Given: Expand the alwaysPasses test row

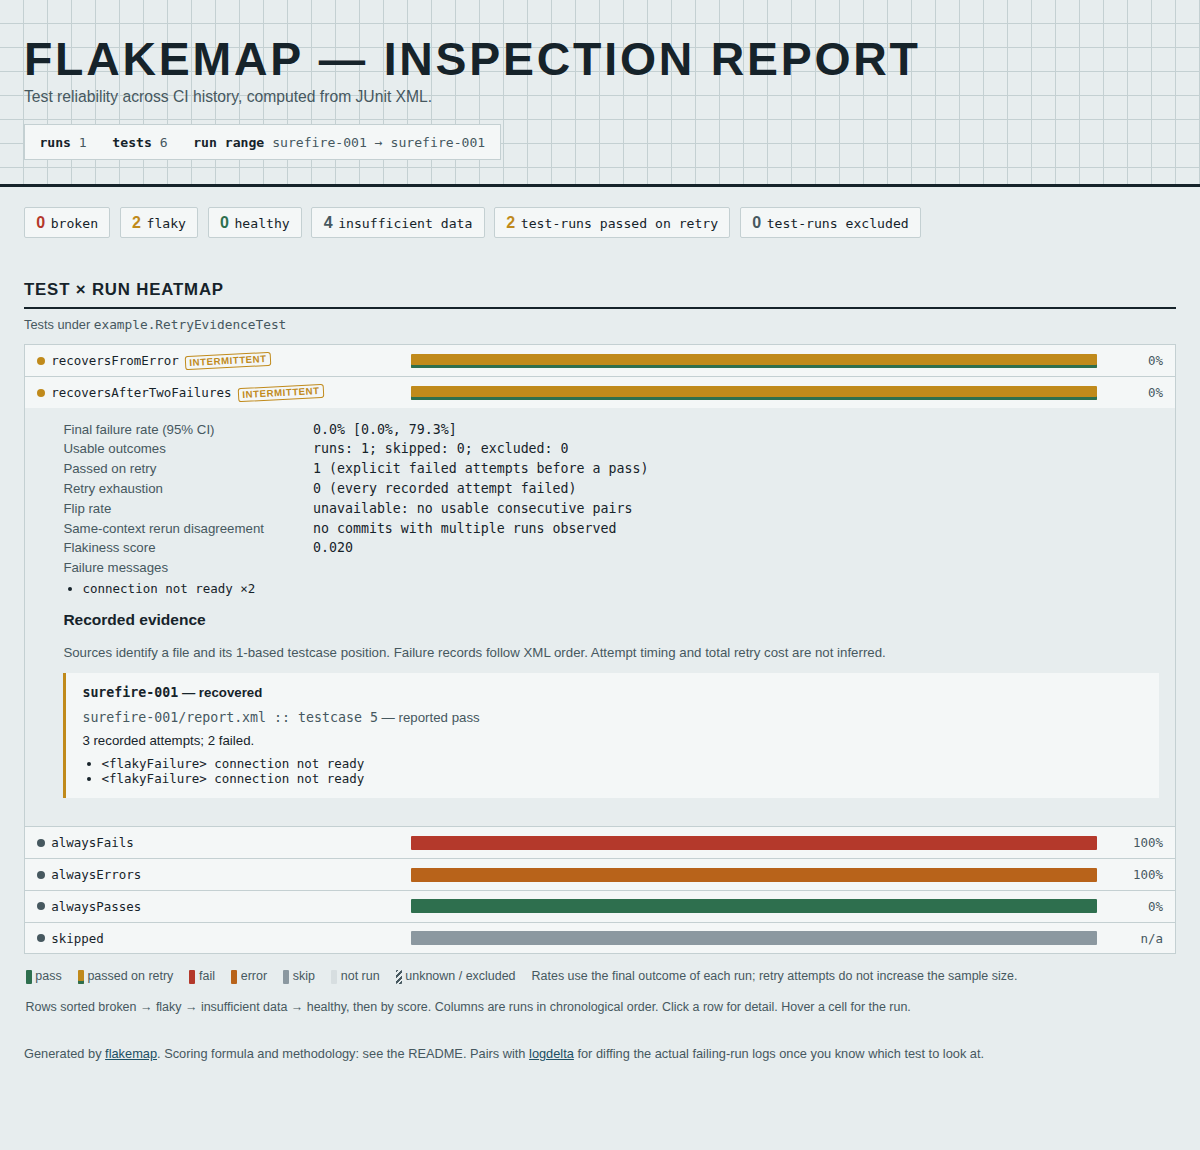Looking at the screenshot, I should tap(600, 907).
